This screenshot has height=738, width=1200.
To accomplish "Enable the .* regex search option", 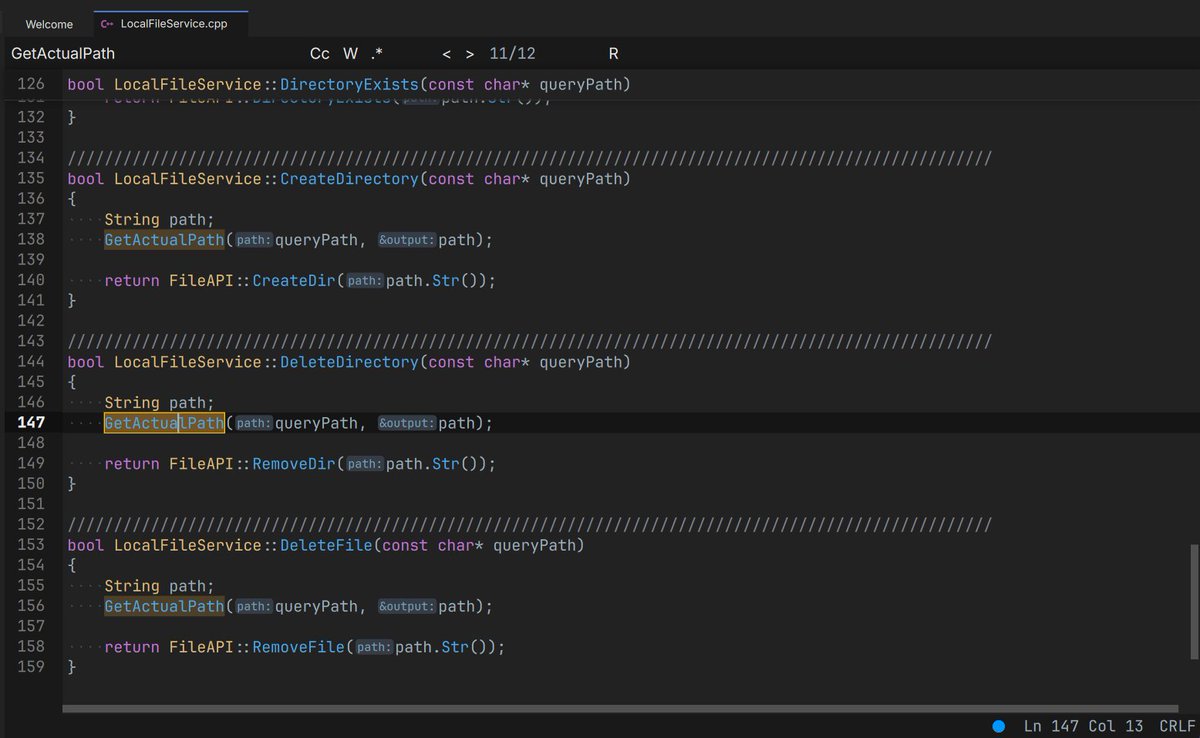I will pos(376,54).
